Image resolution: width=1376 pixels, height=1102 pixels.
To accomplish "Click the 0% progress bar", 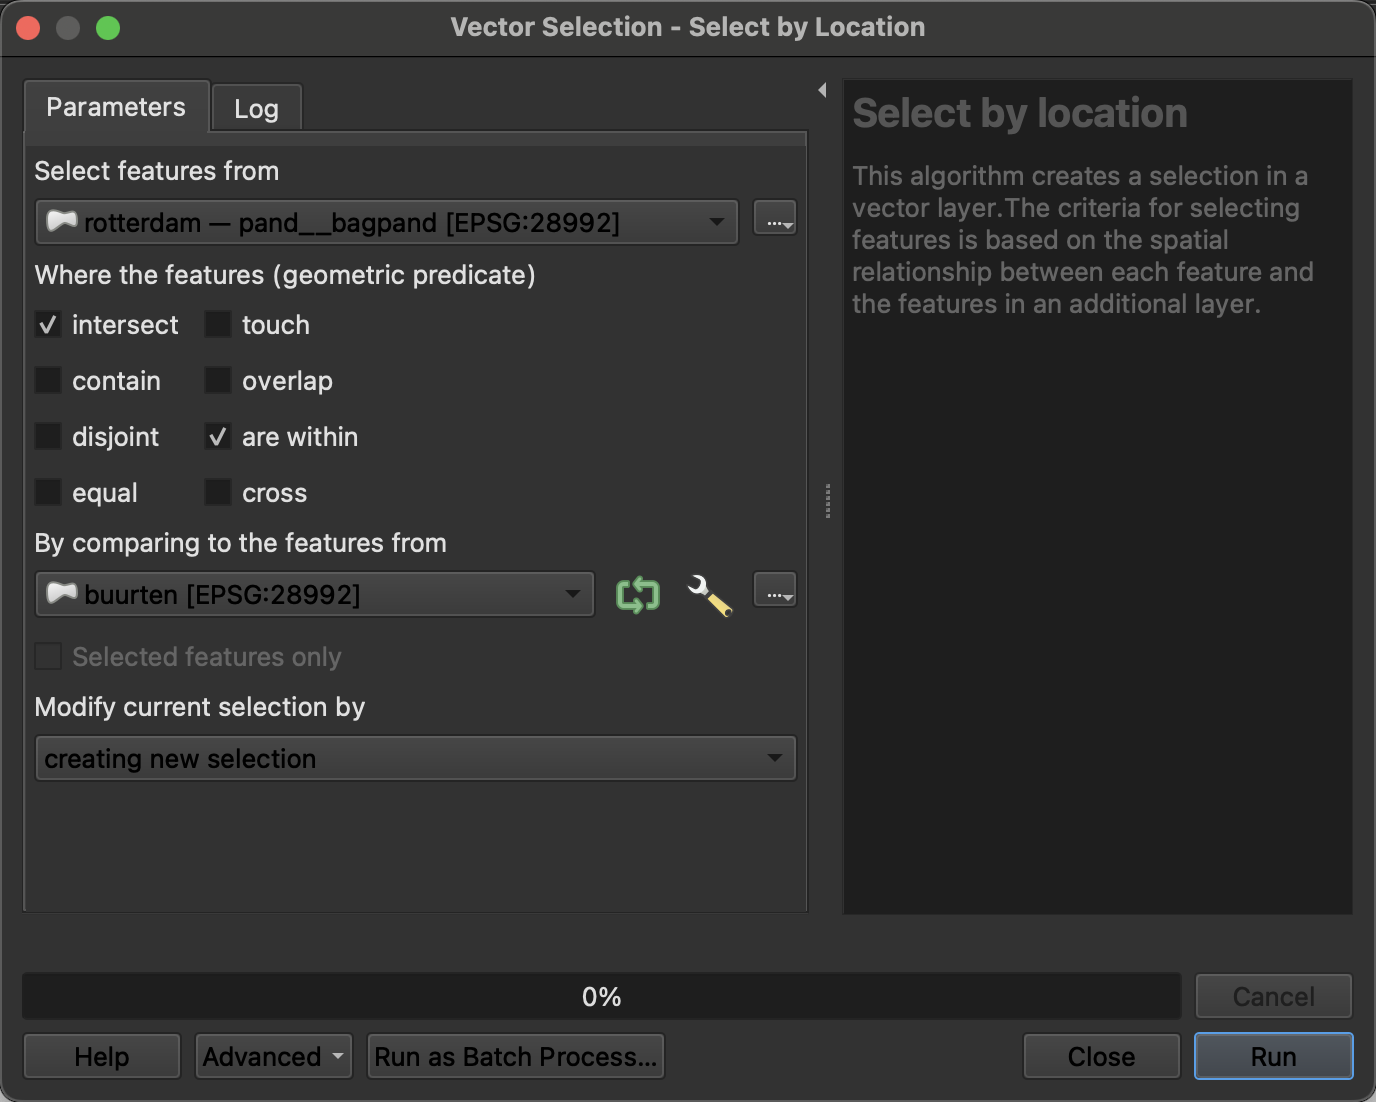I will pos(601,997).
